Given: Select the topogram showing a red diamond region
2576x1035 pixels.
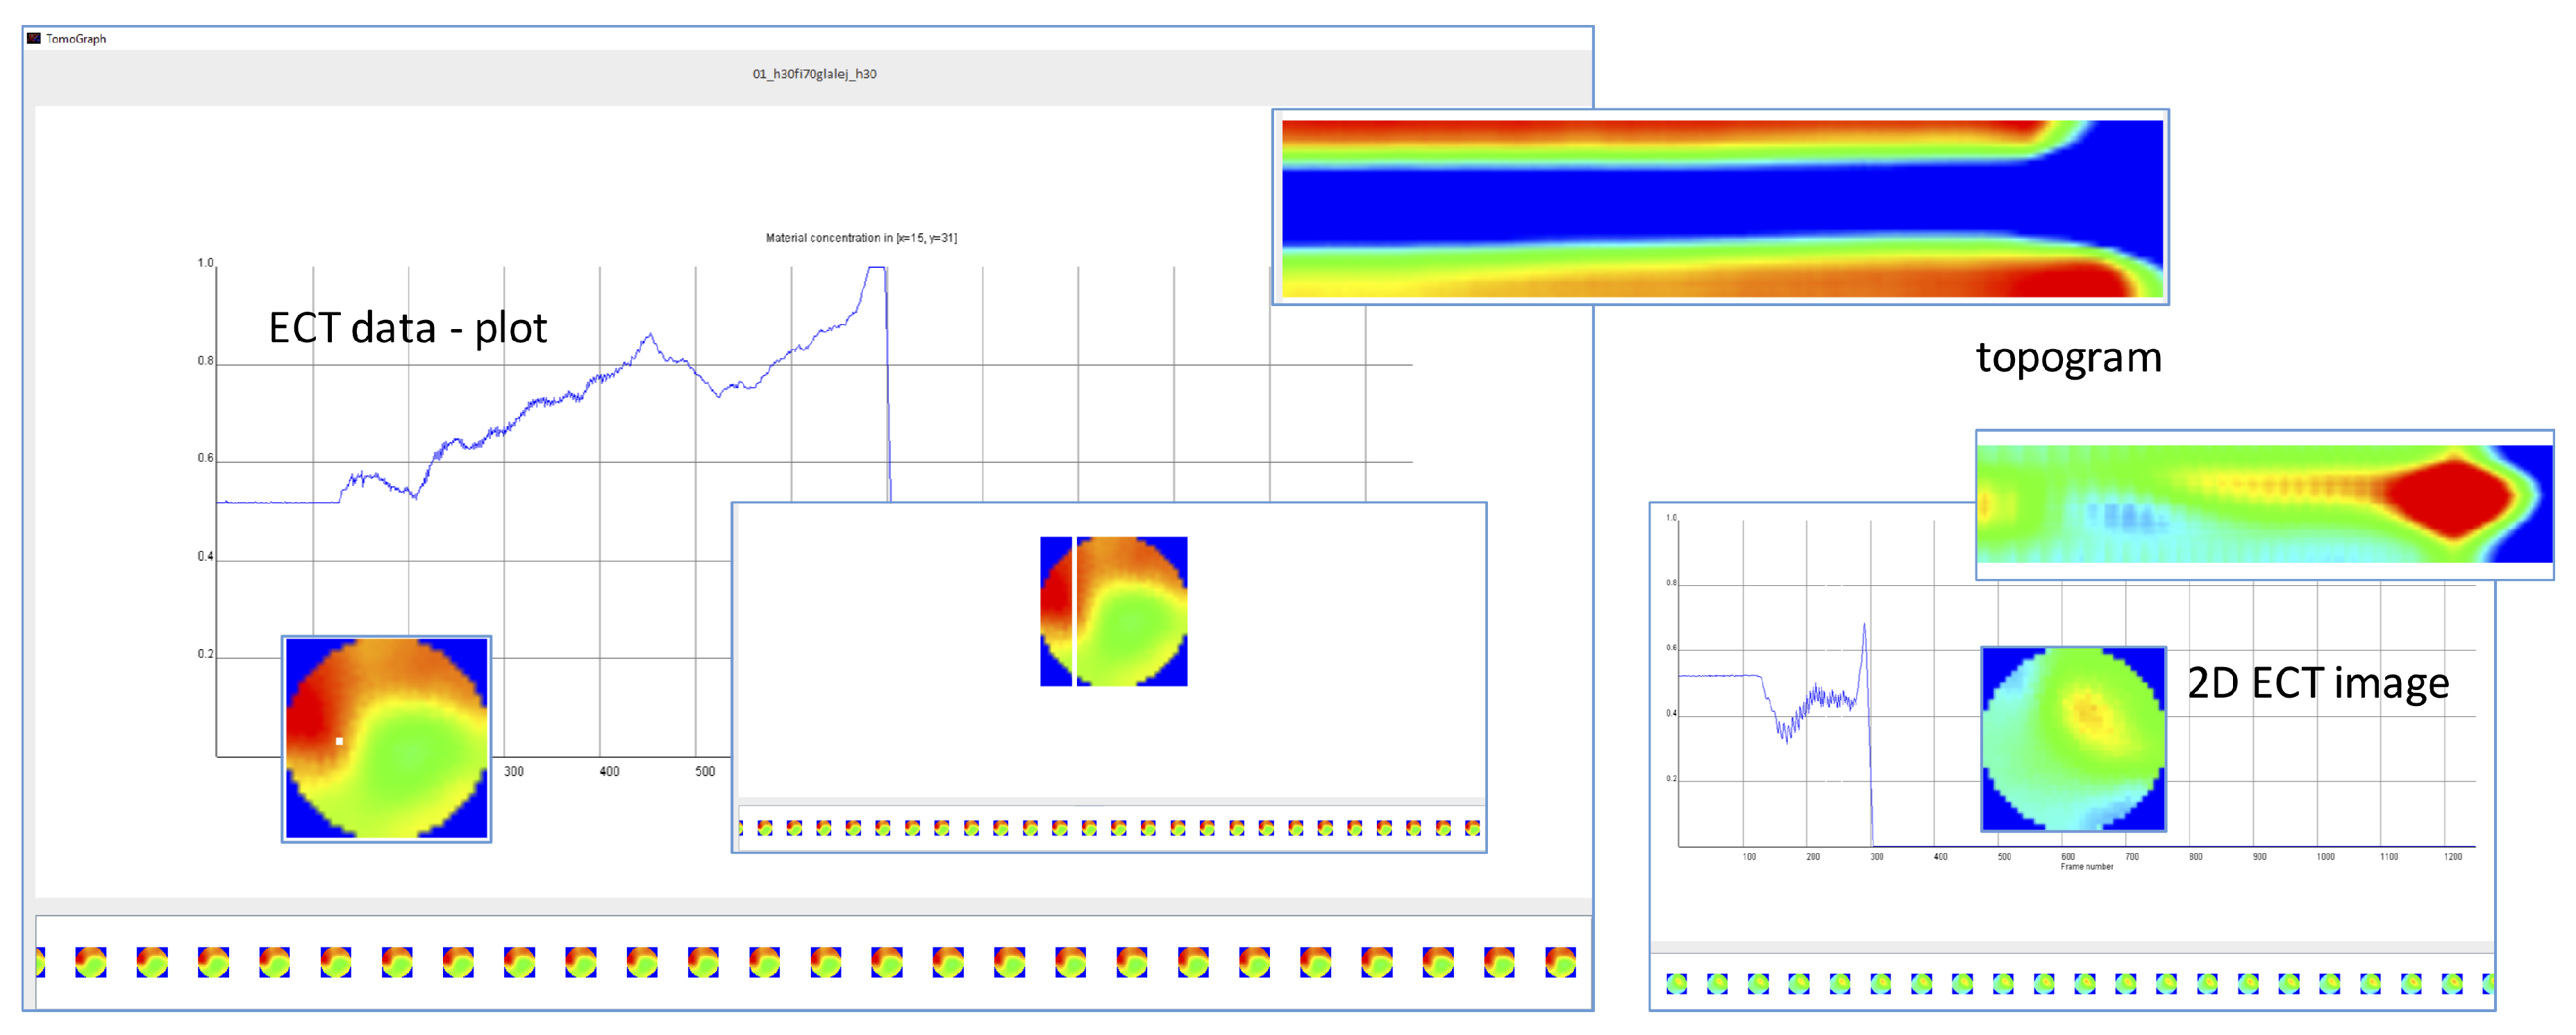Looking at the screenshot, I should (2264, 504).
